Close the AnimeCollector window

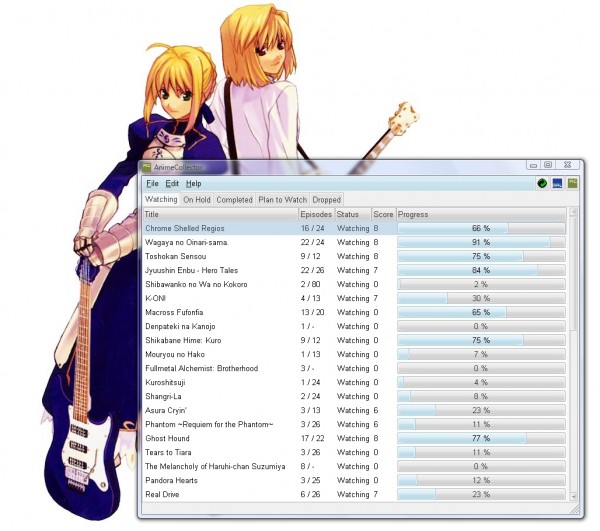point(567,165)
